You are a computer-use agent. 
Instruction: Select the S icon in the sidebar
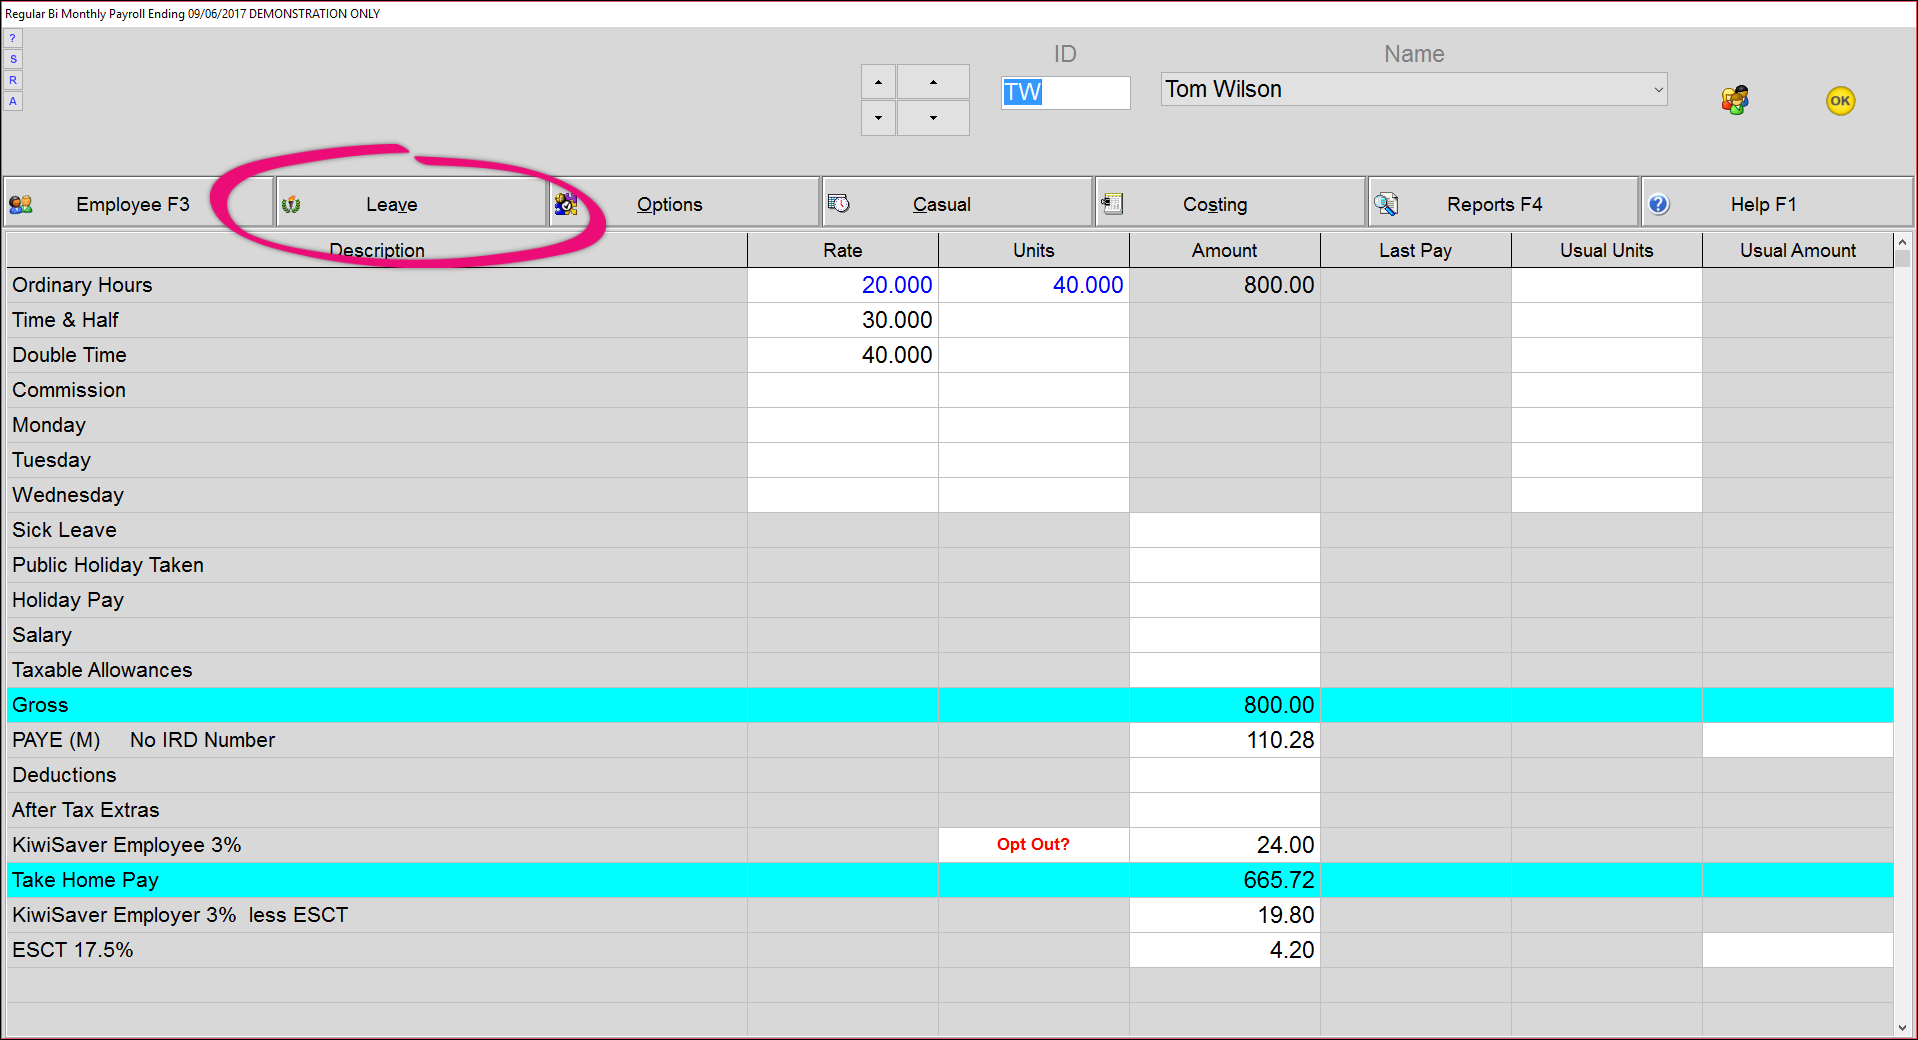[13, 59]
